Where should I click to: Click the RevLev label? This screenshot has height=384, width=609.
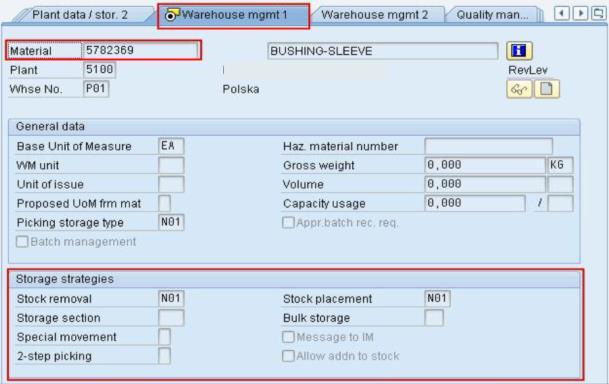528,70
